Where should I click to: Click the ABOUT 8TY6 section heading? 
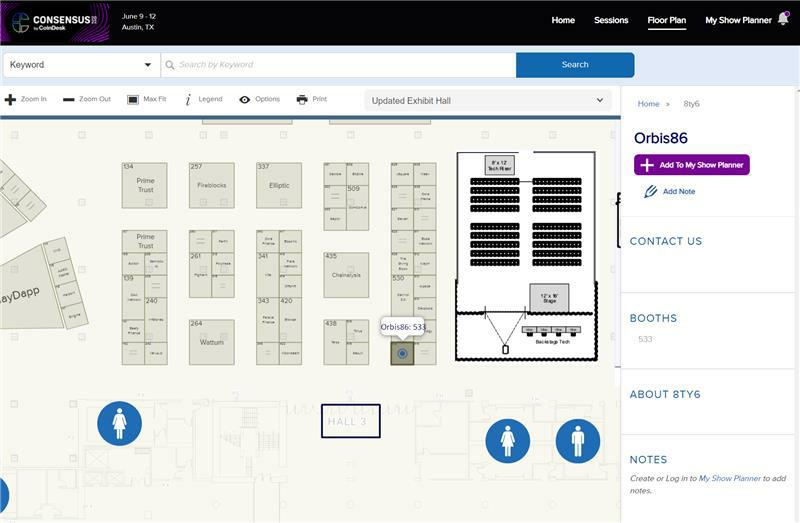click(665, 394)
